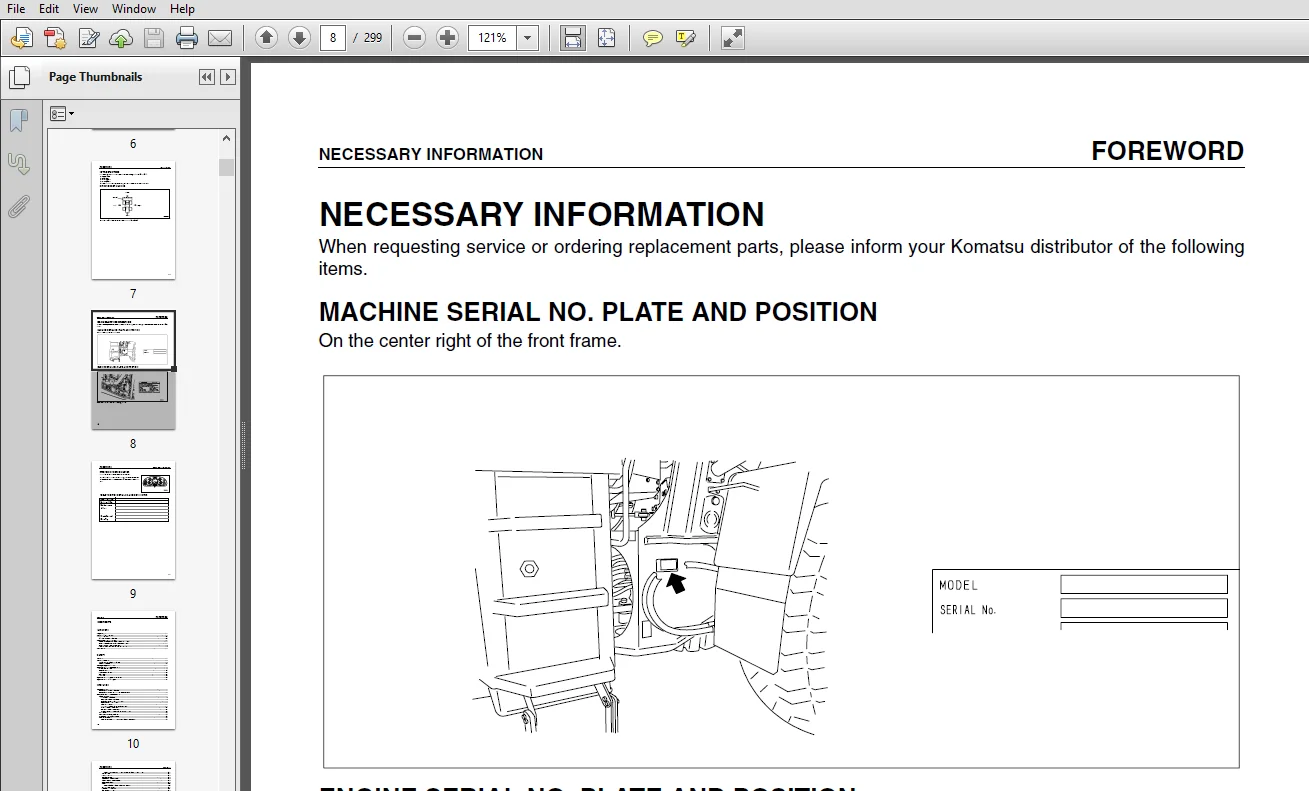Click the highlight text tool icon
The image size is (1309, 791).
pyautogui.click(x=686, y=38)
